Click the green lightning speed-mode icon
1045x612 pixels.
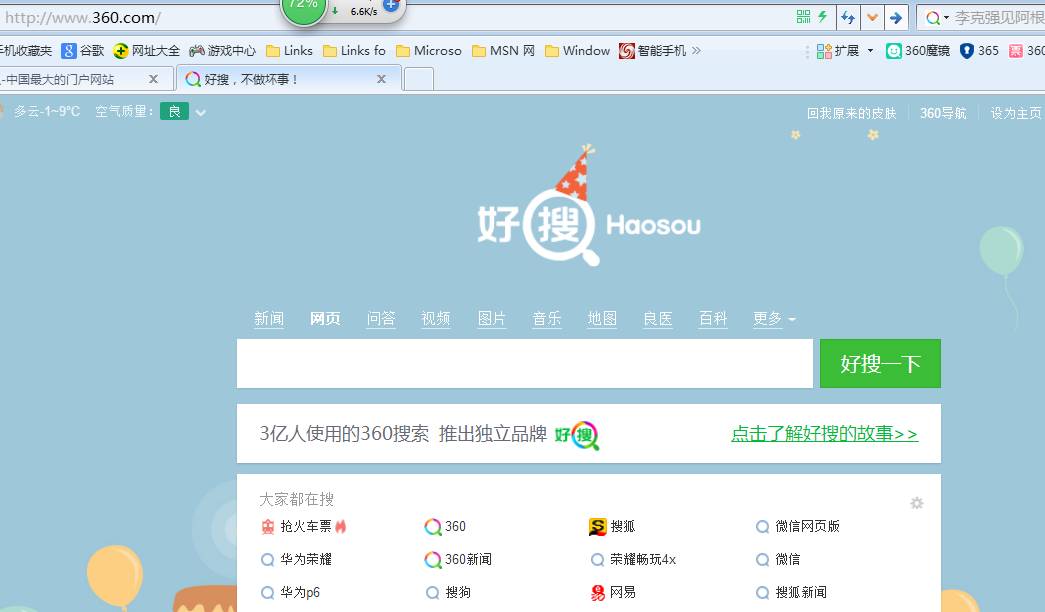coord(822,17)
